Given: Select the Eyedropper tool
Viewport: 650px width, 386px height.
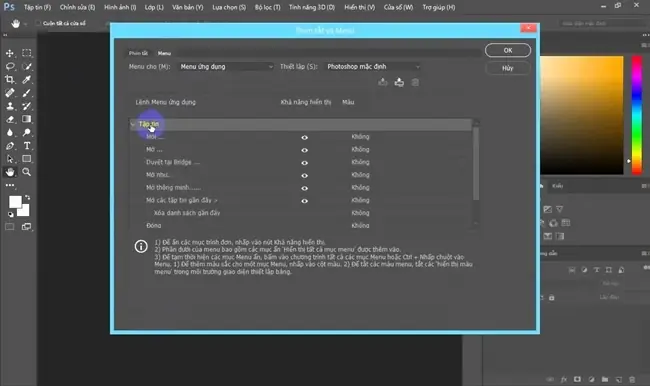Looking at the screenshot, I should tap(27, 80).
